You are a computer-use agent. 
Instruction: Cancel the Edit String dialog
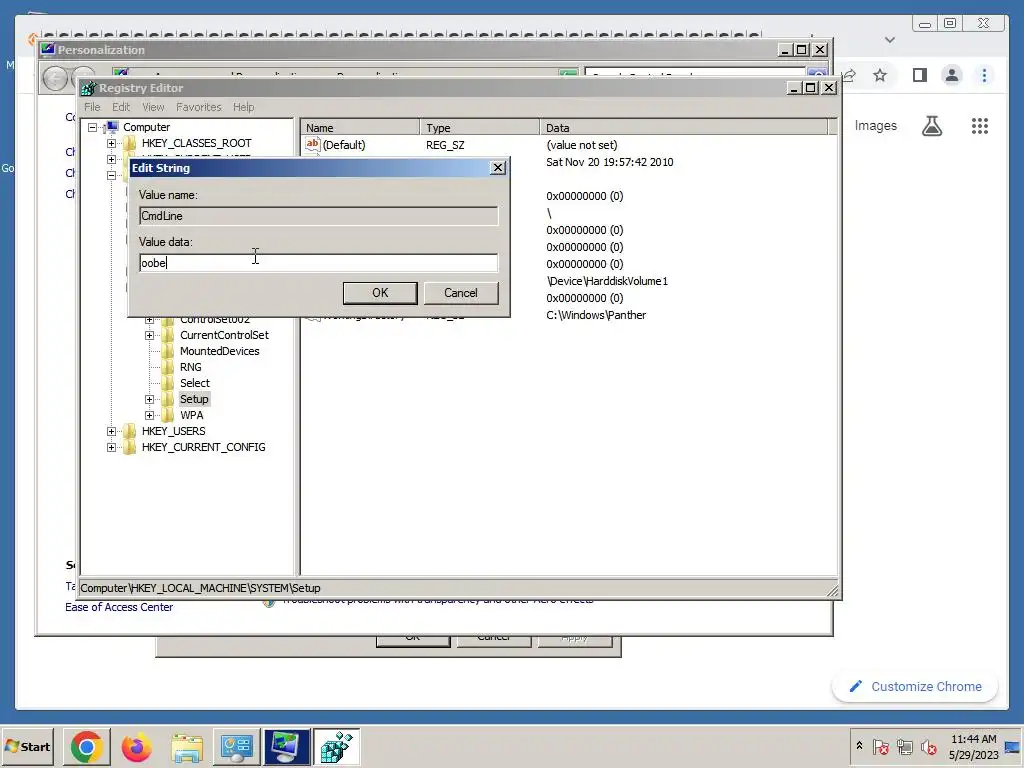461,293
